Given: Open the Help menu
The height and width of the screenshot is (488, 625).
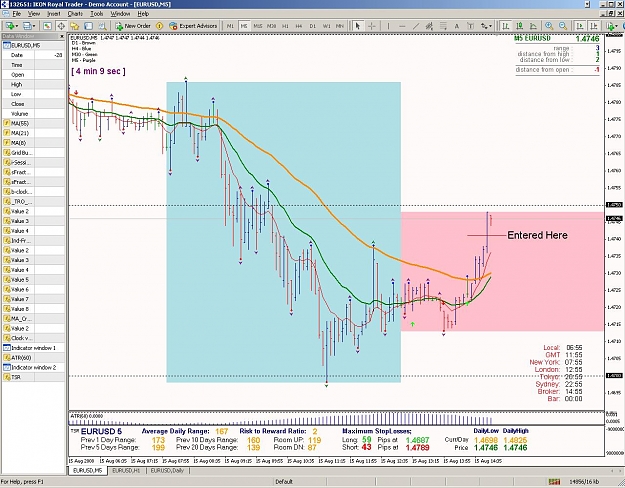Looking at the screenshot, I should click(143, 14).
